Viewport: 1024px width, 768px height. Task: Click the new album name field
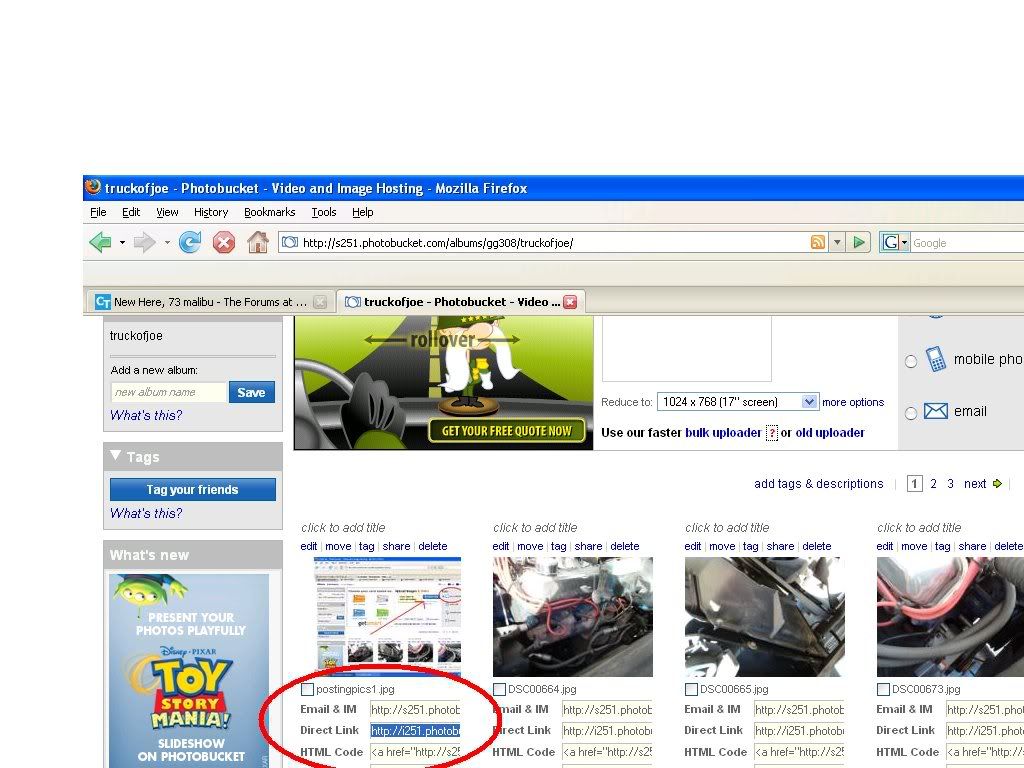click(168, 392)
